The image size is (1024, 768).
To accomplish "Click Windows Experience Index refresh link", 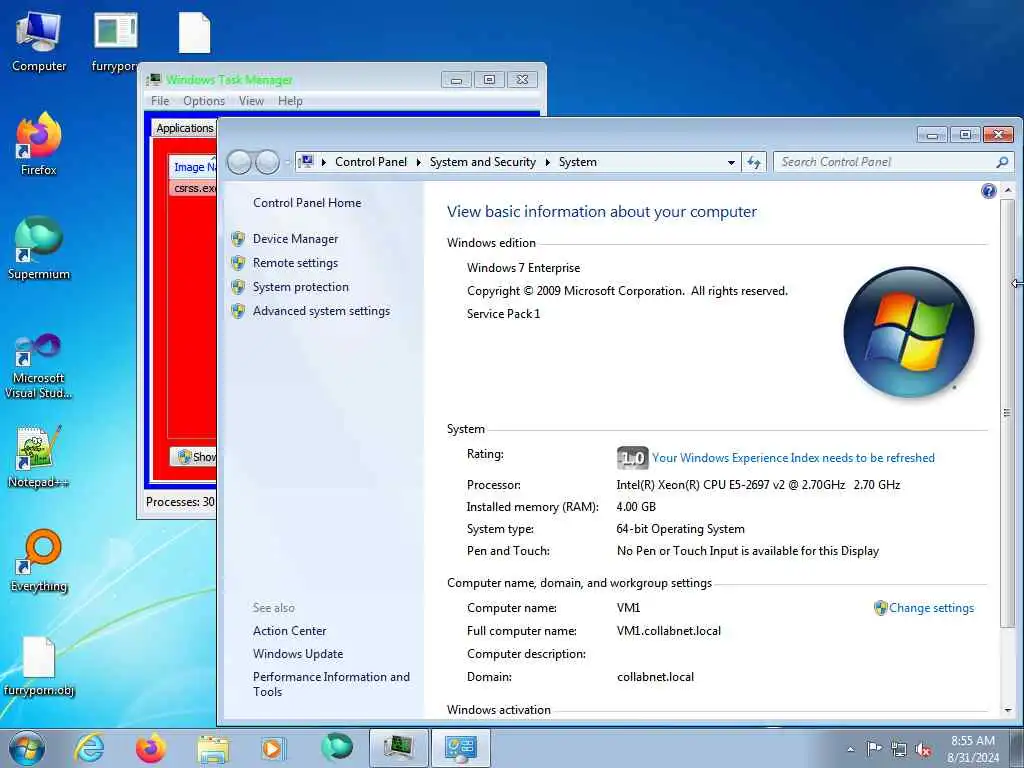I will click(x=793, y=458).
